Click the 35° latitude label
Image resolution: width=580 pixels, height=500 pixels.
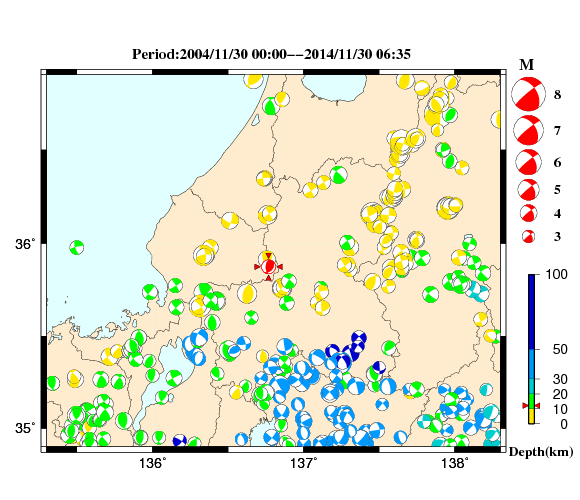click(26, 428)
